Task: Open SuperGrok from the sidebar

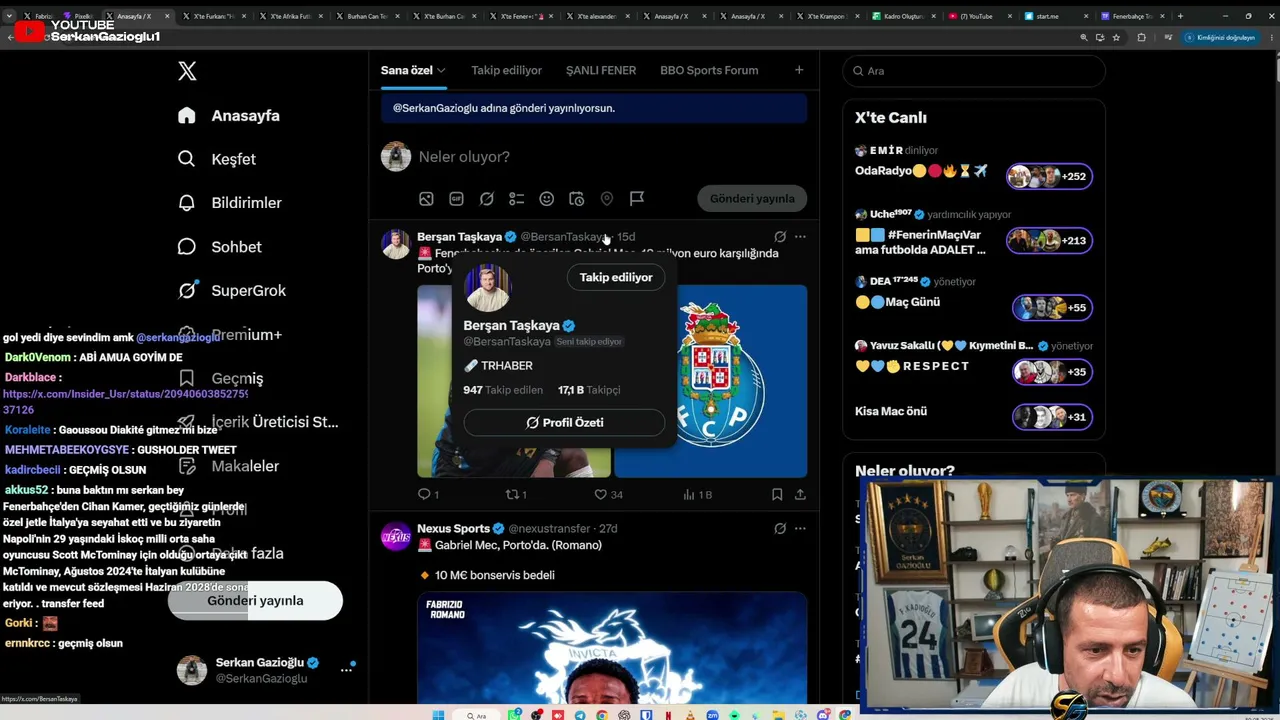Action: (x=231, y=291)
